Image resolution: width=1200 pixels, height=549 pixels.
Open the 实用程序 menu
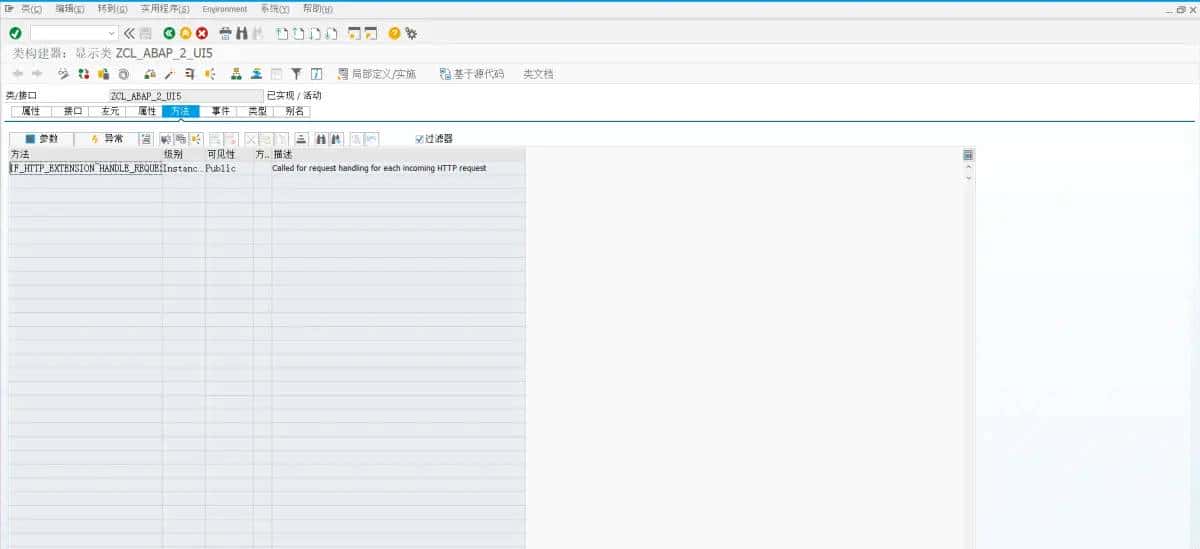point(165,9)
